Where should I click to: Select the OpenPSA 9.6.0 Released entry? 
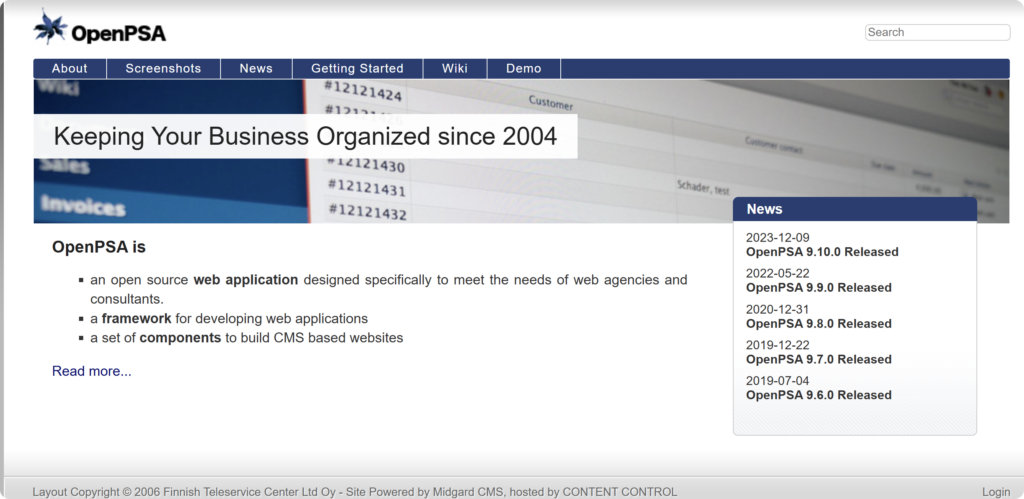tap(818, 396)
